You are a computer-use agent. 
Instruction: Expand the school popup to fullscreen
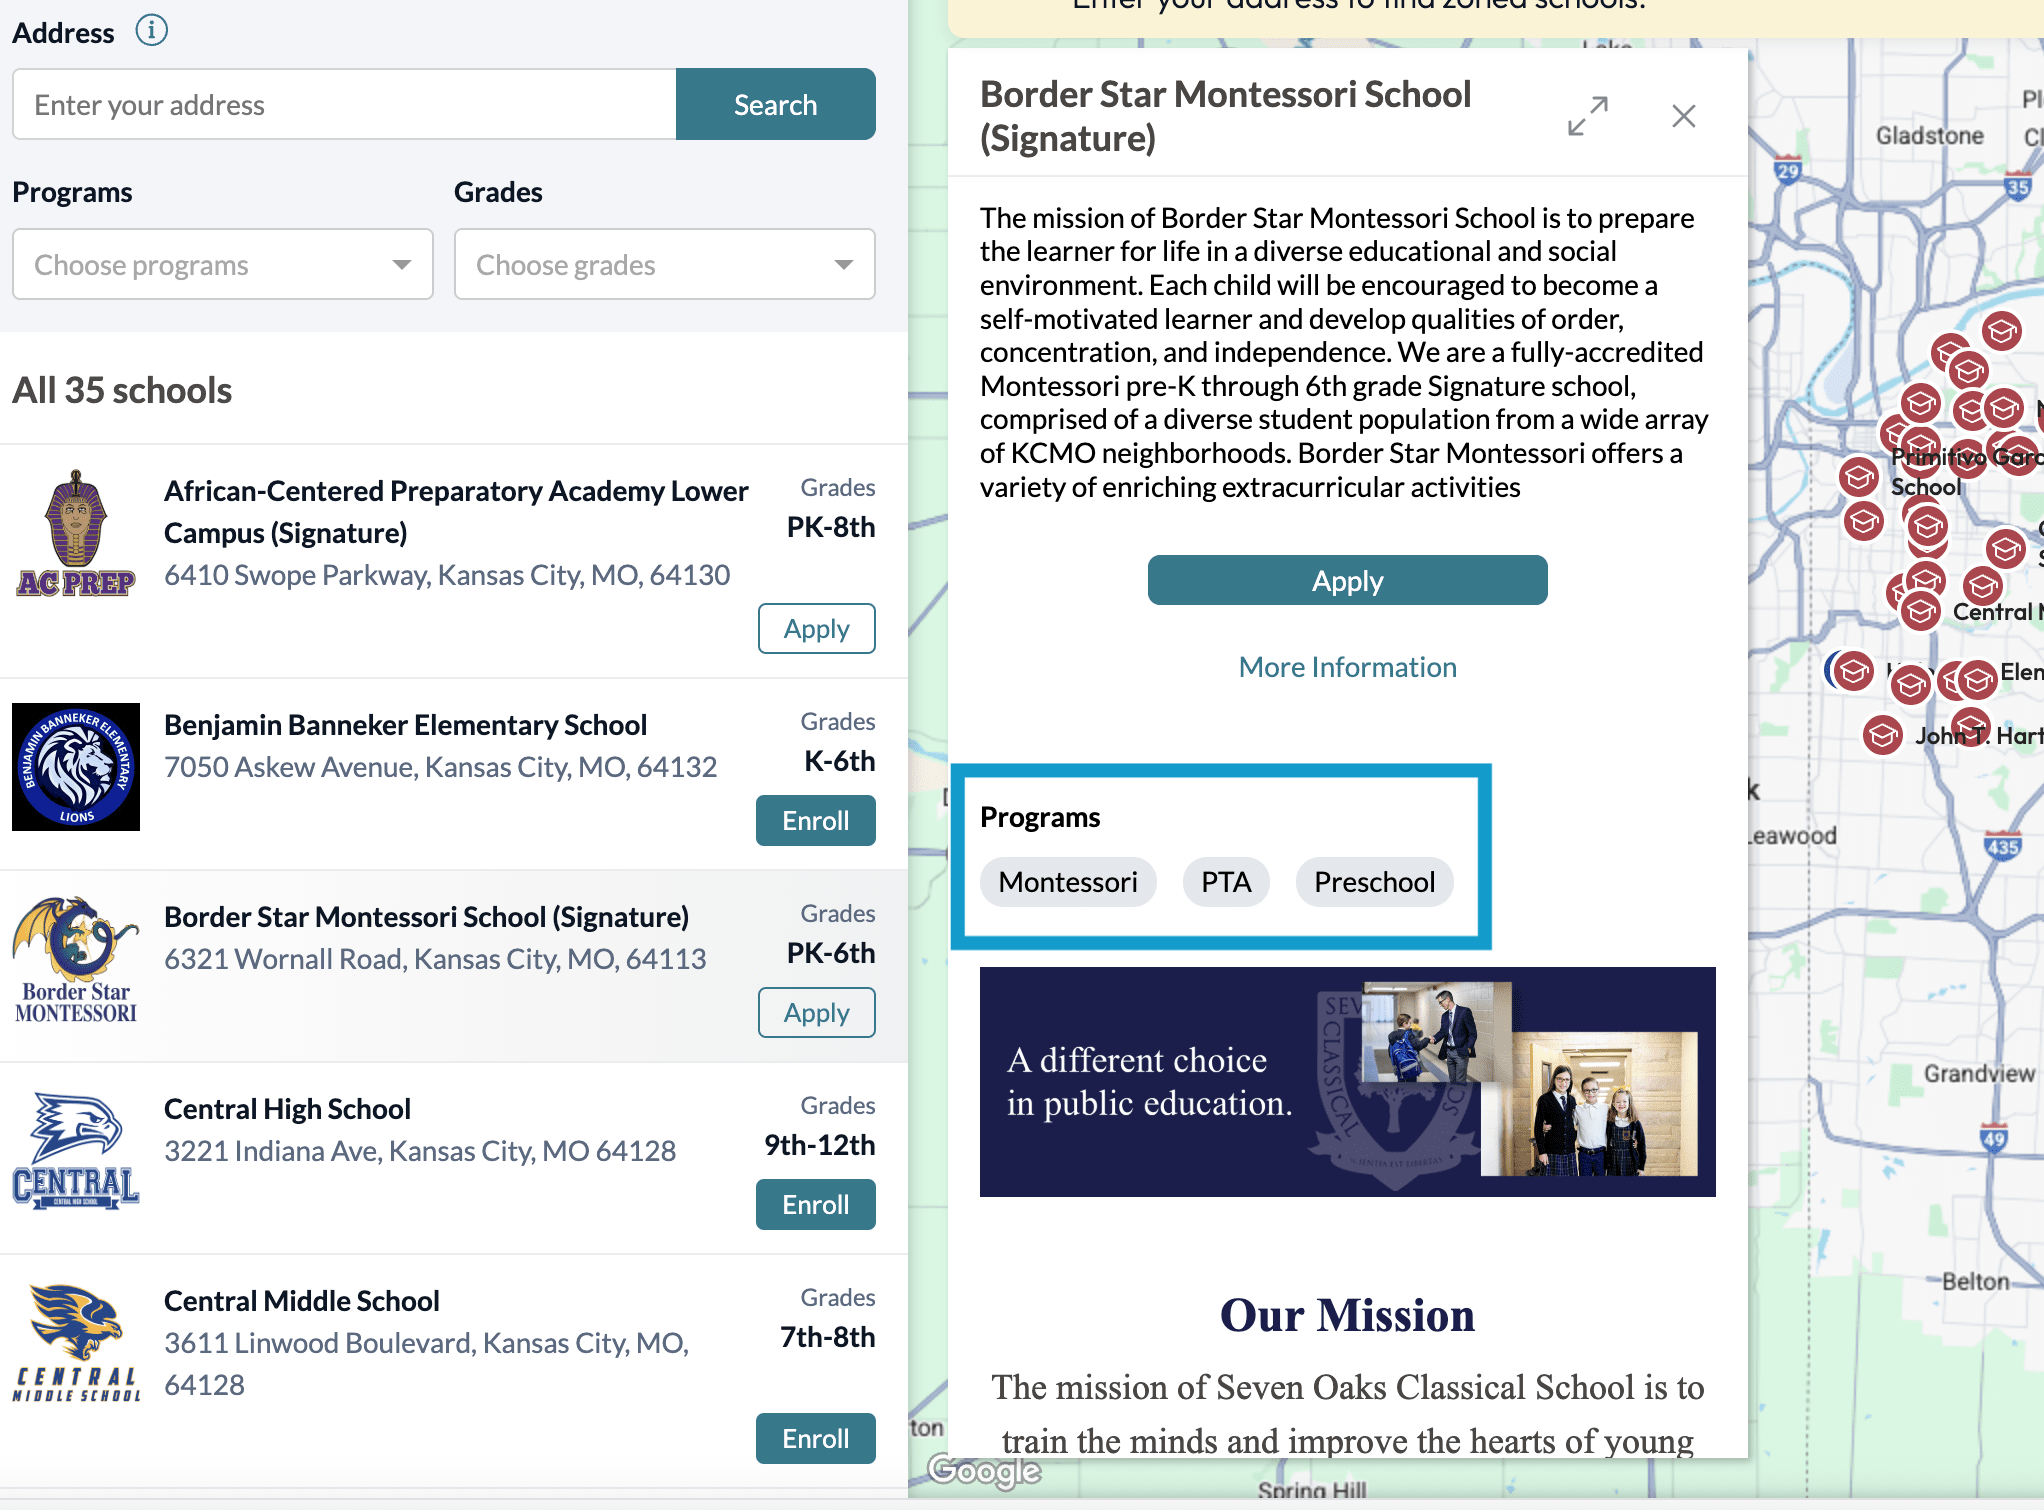[x=1587, y=116]
